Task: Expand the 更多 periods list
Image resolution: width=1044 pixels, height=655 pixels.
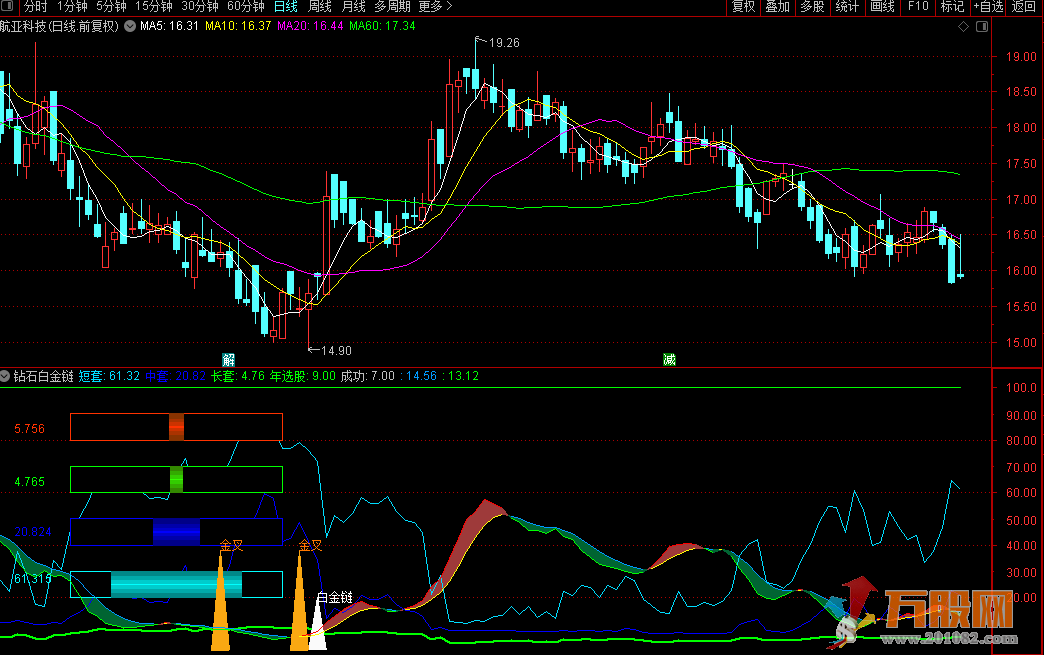Action: (x=435, y=7)
